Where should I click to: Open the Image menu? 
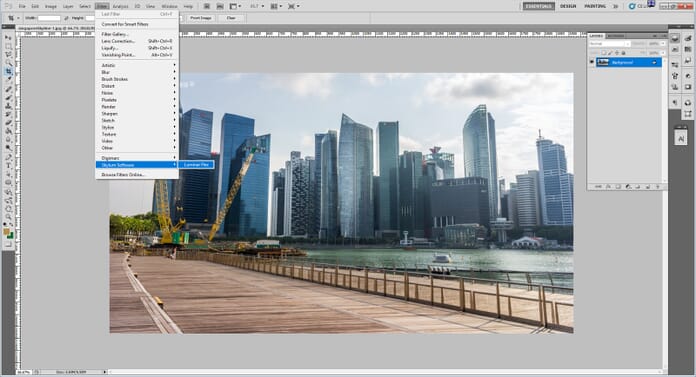pos(51,6)
